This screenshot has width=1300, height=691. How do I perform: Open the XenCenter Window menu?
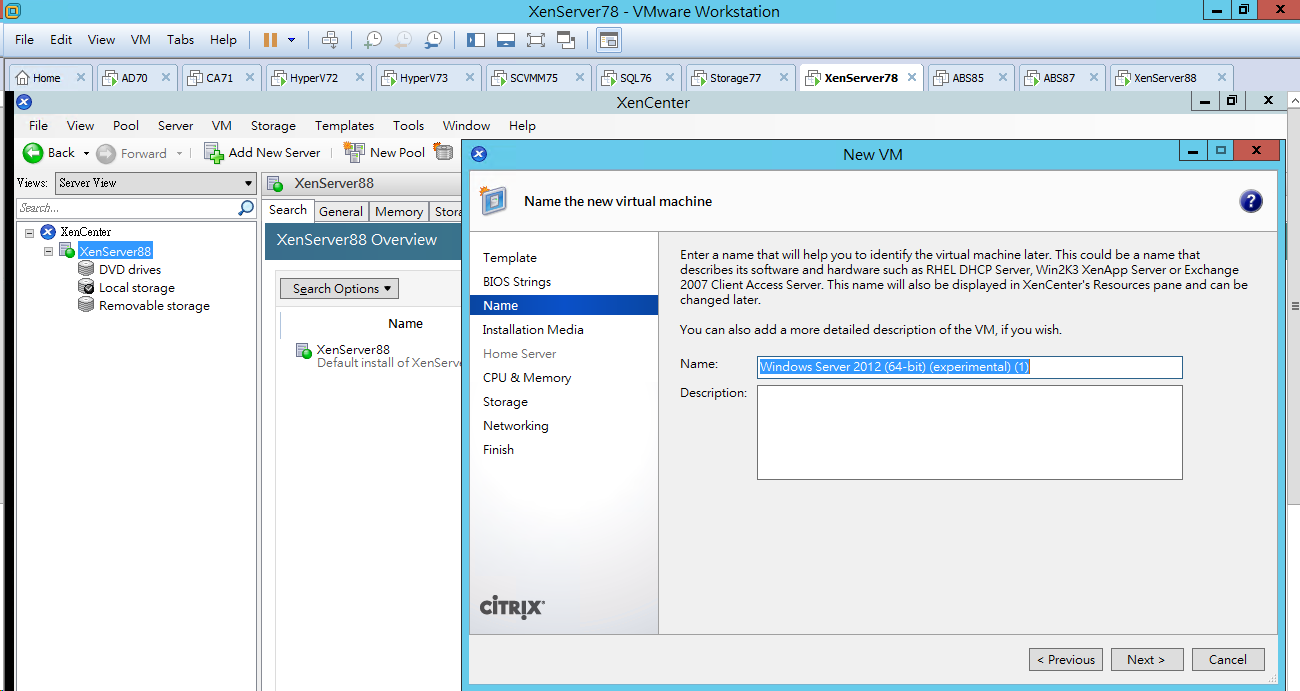[466, 126]
